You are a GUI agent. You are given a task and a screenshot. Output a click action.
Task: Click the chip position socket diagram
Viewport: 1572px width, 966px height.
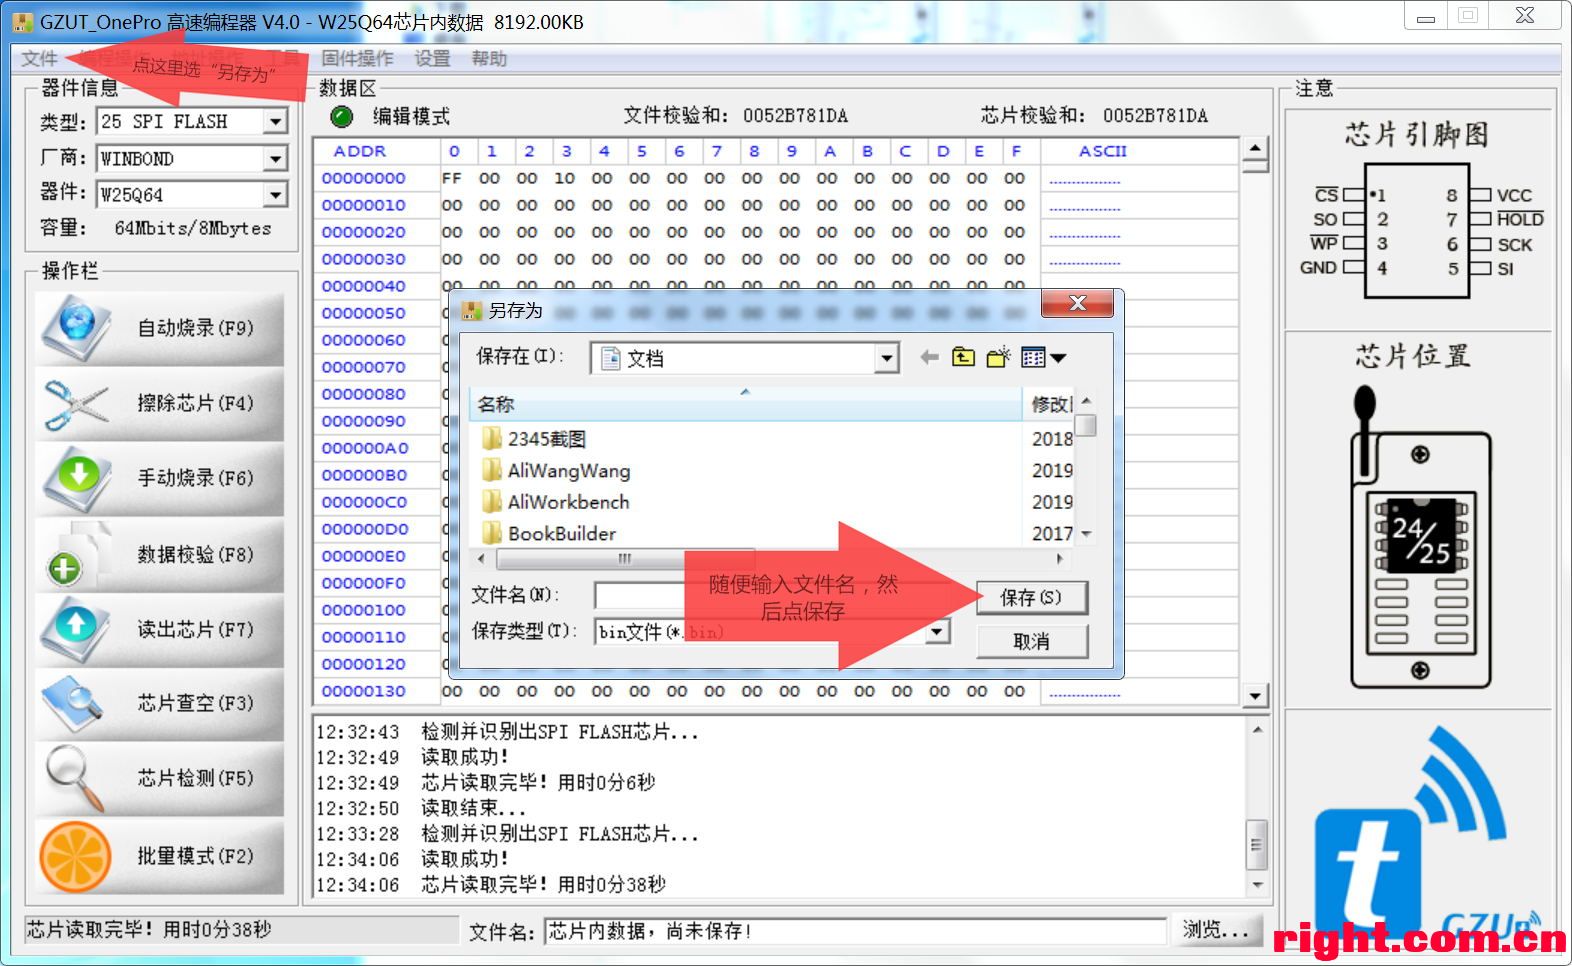[1419, 540]
